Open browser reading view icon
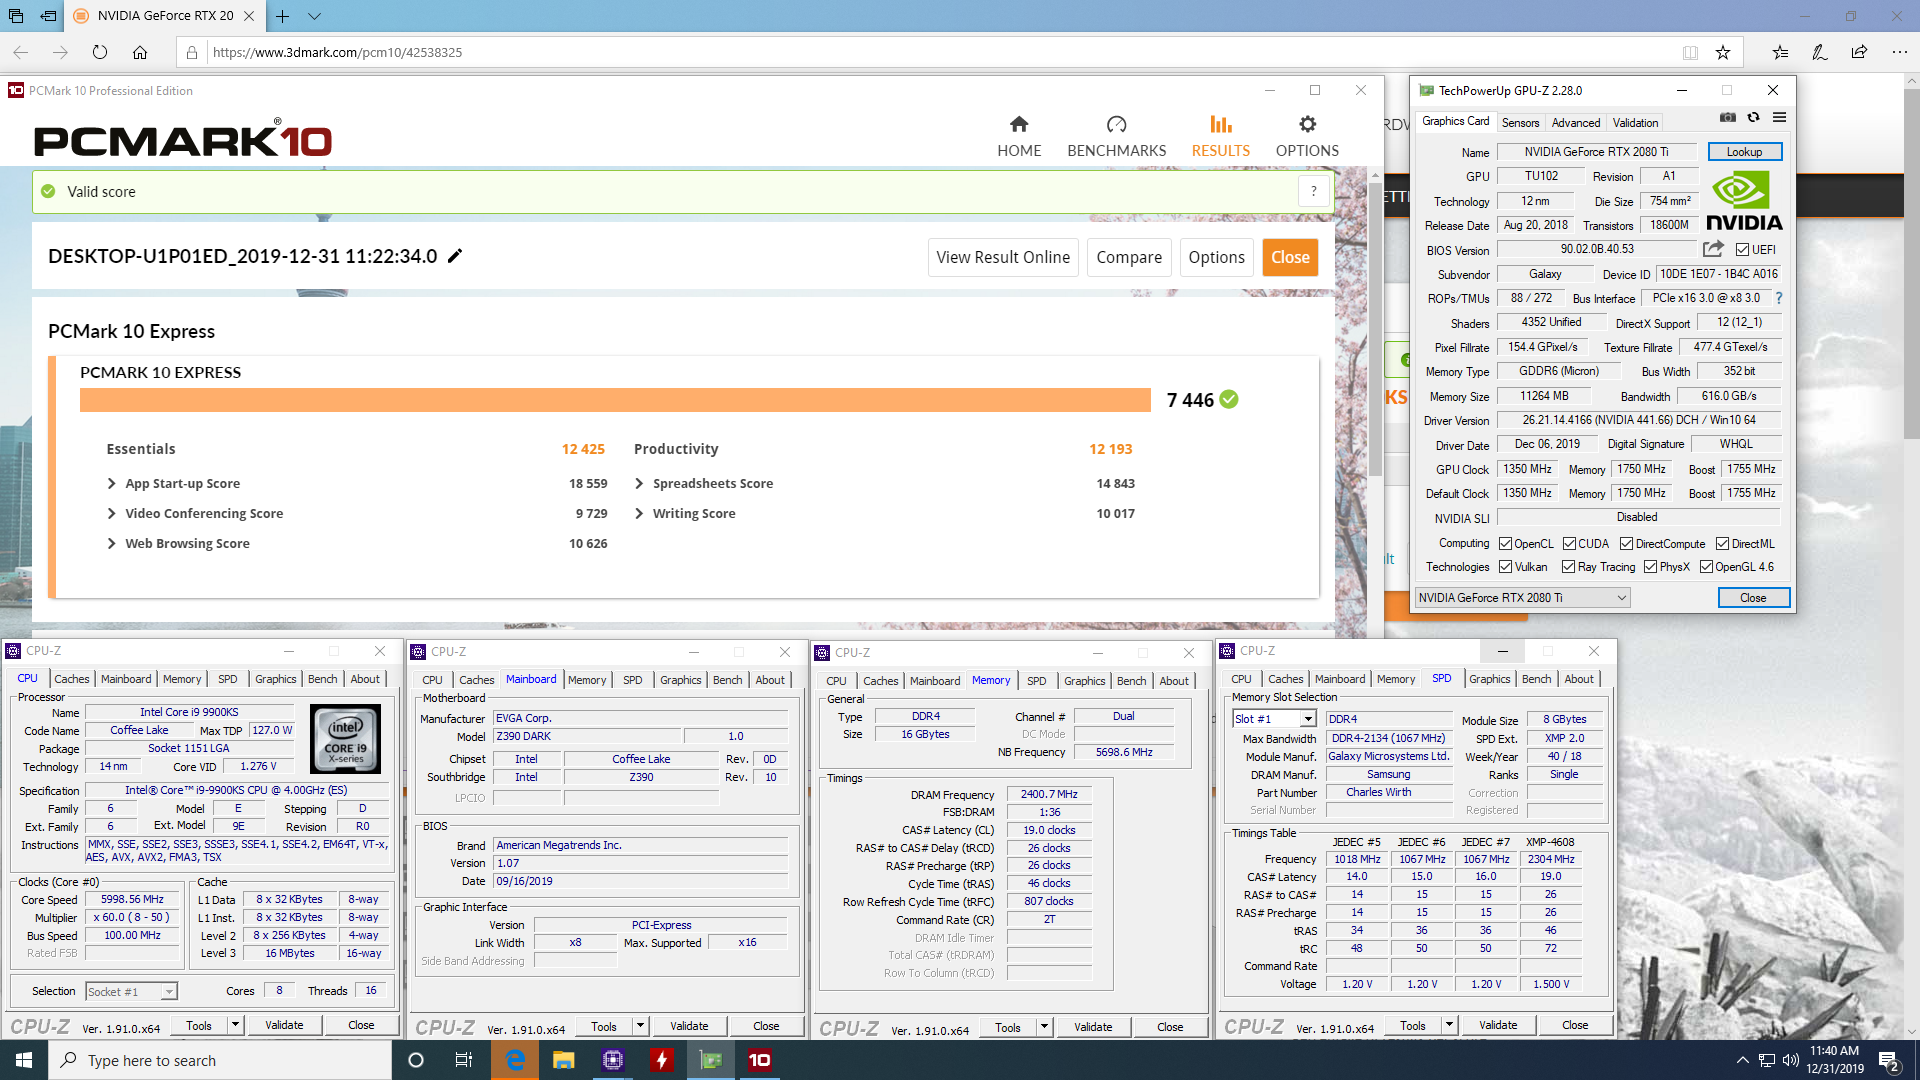 point(1690,52)
